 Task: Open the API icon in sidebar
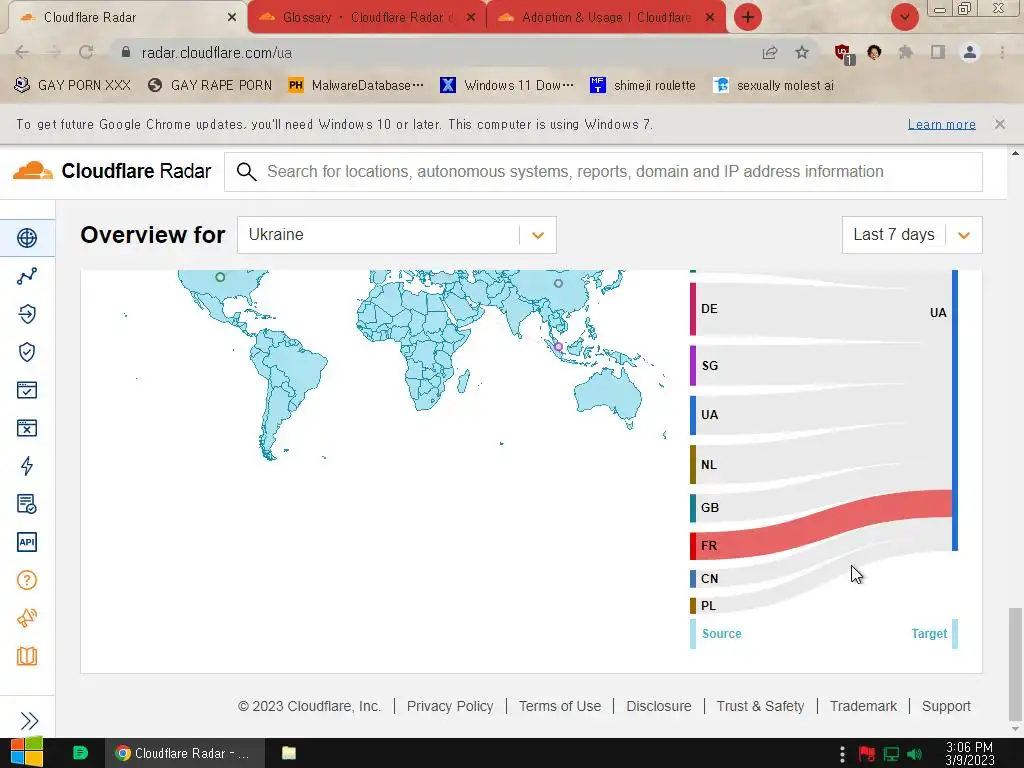tap(27, 542)
